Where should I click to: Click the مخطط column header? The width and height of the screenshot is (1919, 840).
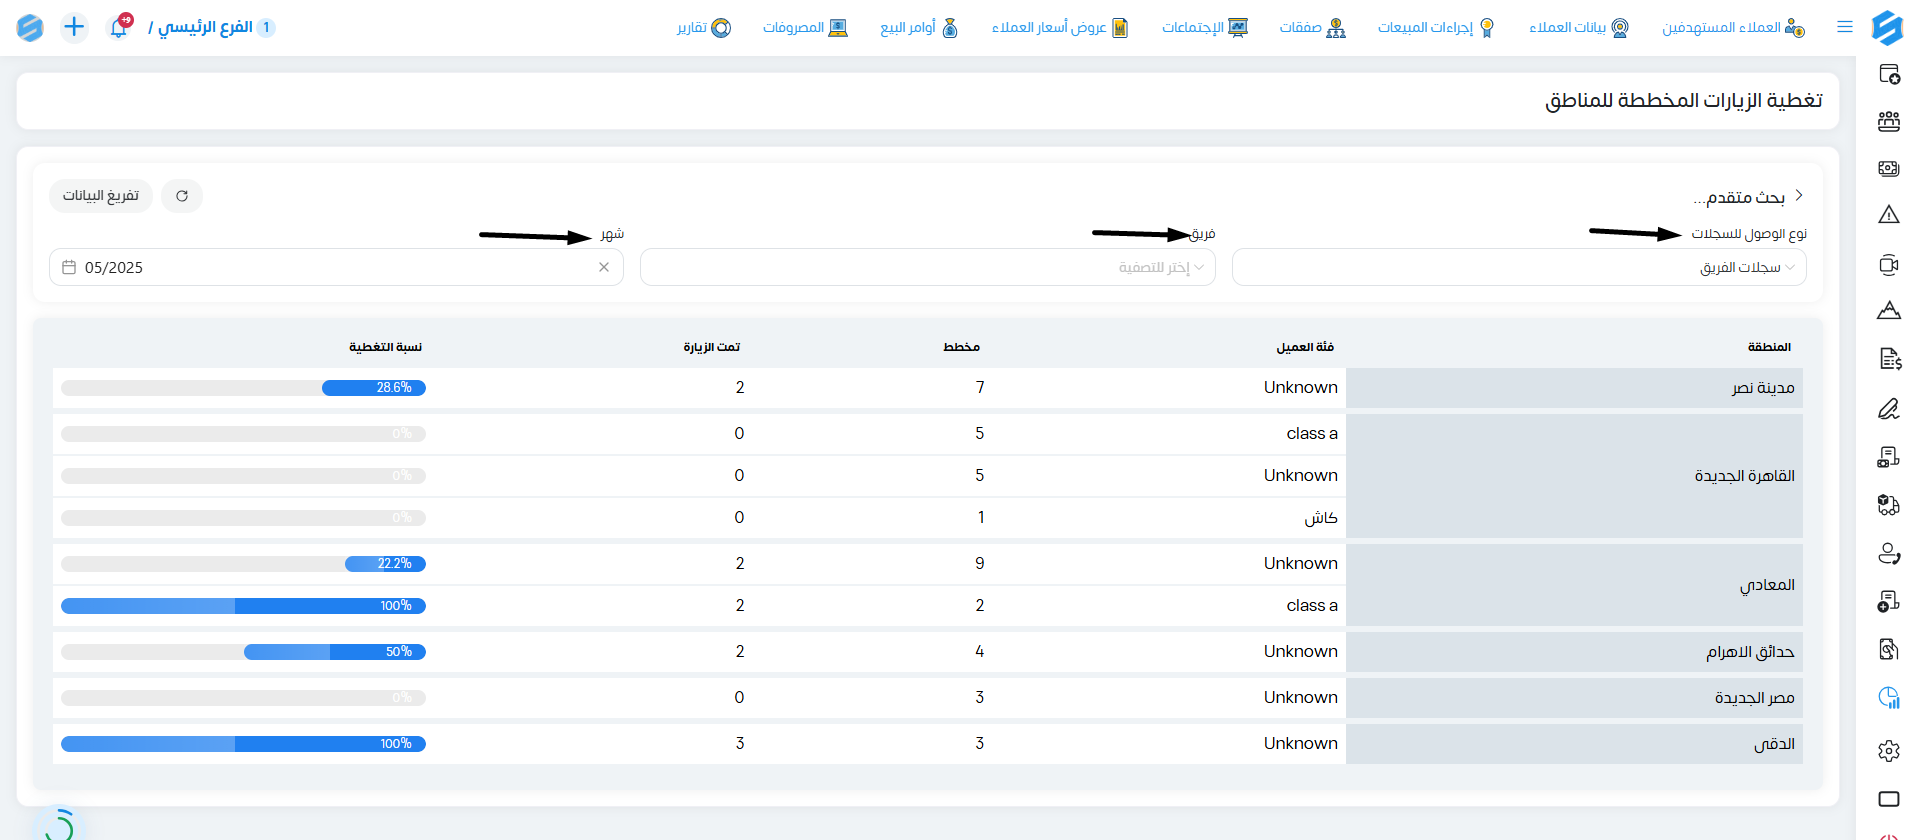(961, 347)
